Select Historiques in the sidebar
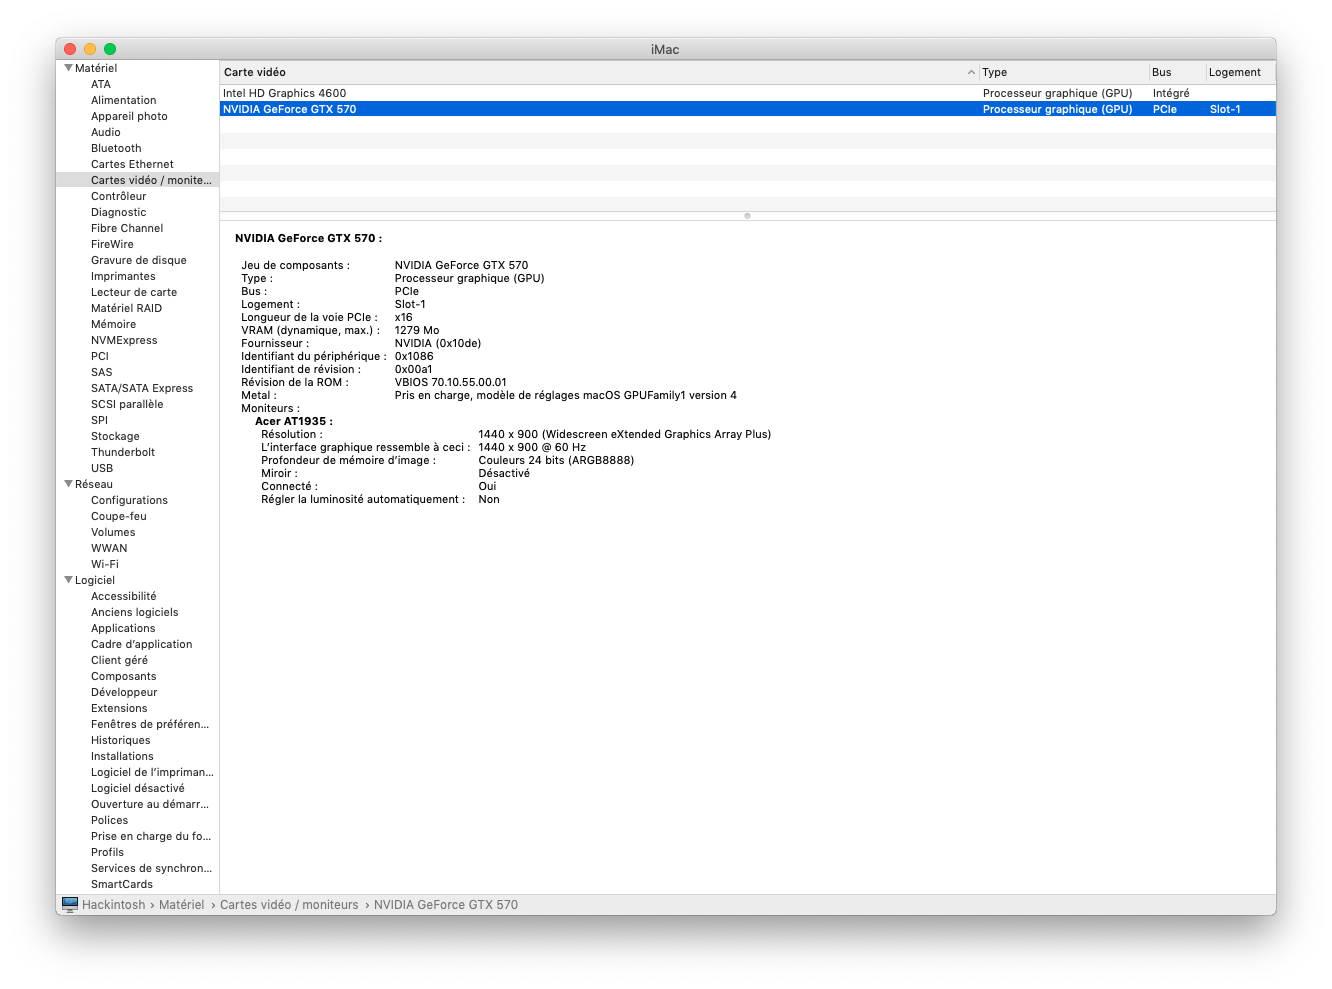Viewport: 1332px width, 989px height. coord(121,740)
